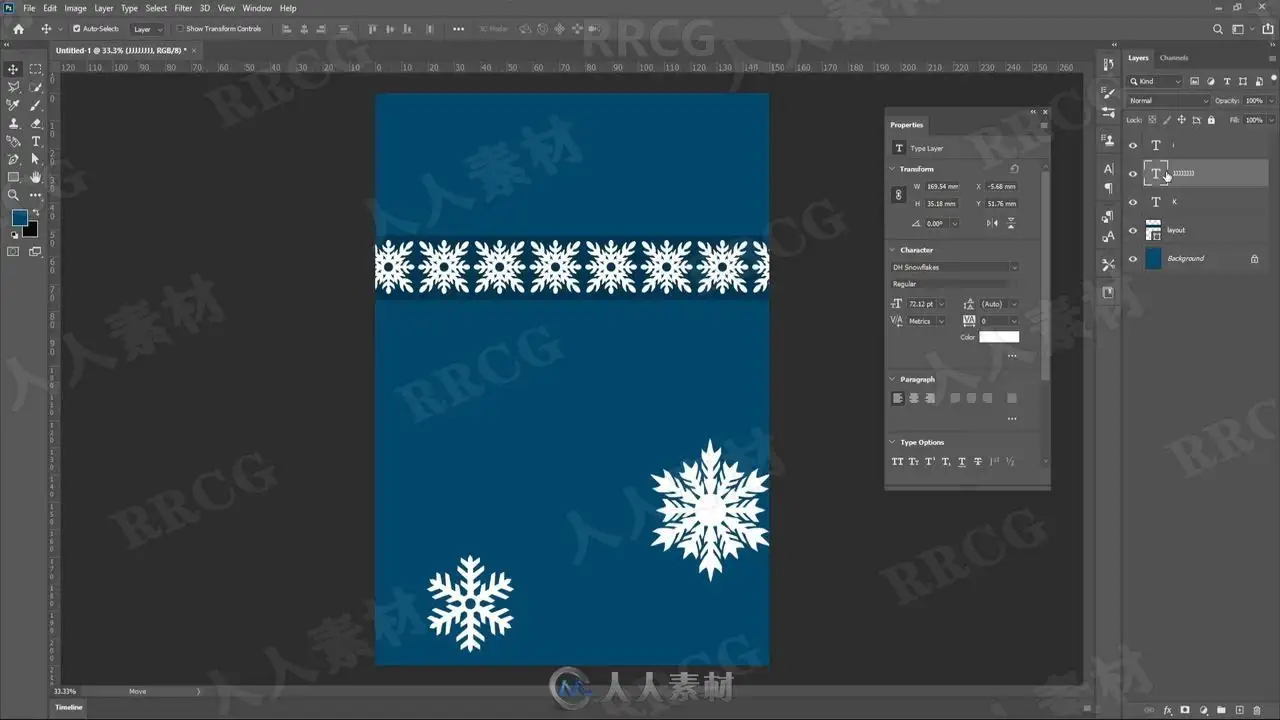Toggle the width-height link chain icon
The width and height of the screenshot is (1280, 720).
898,194
